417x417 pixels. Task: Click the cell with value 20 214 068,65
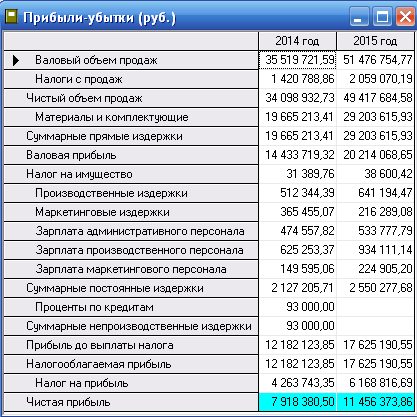point(375,155)
